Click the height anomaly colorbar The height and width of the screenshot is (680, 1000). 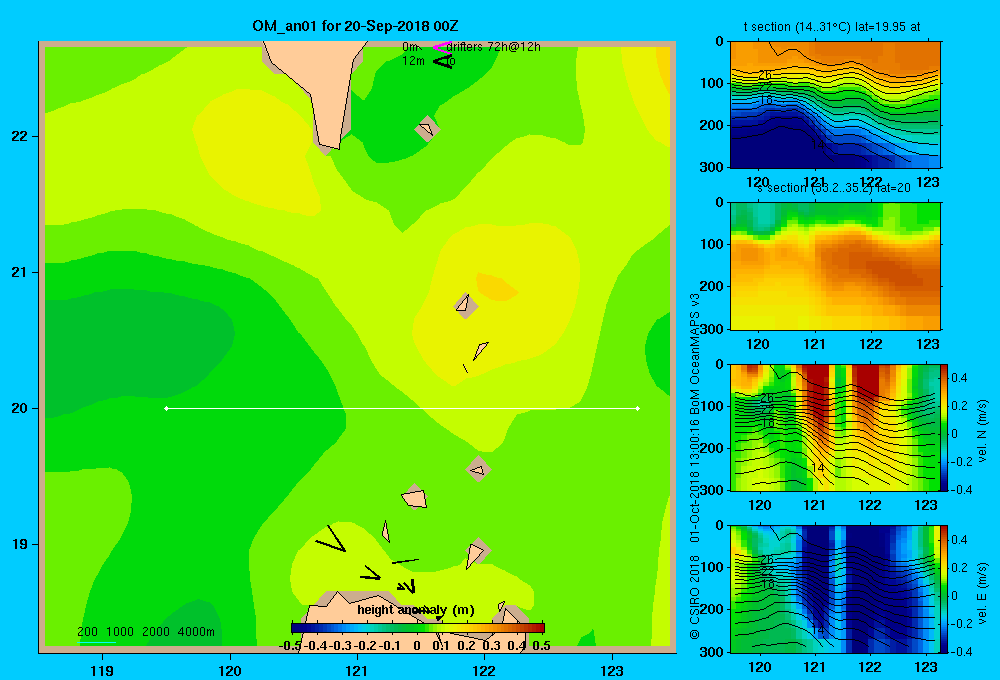pos(418,628)
